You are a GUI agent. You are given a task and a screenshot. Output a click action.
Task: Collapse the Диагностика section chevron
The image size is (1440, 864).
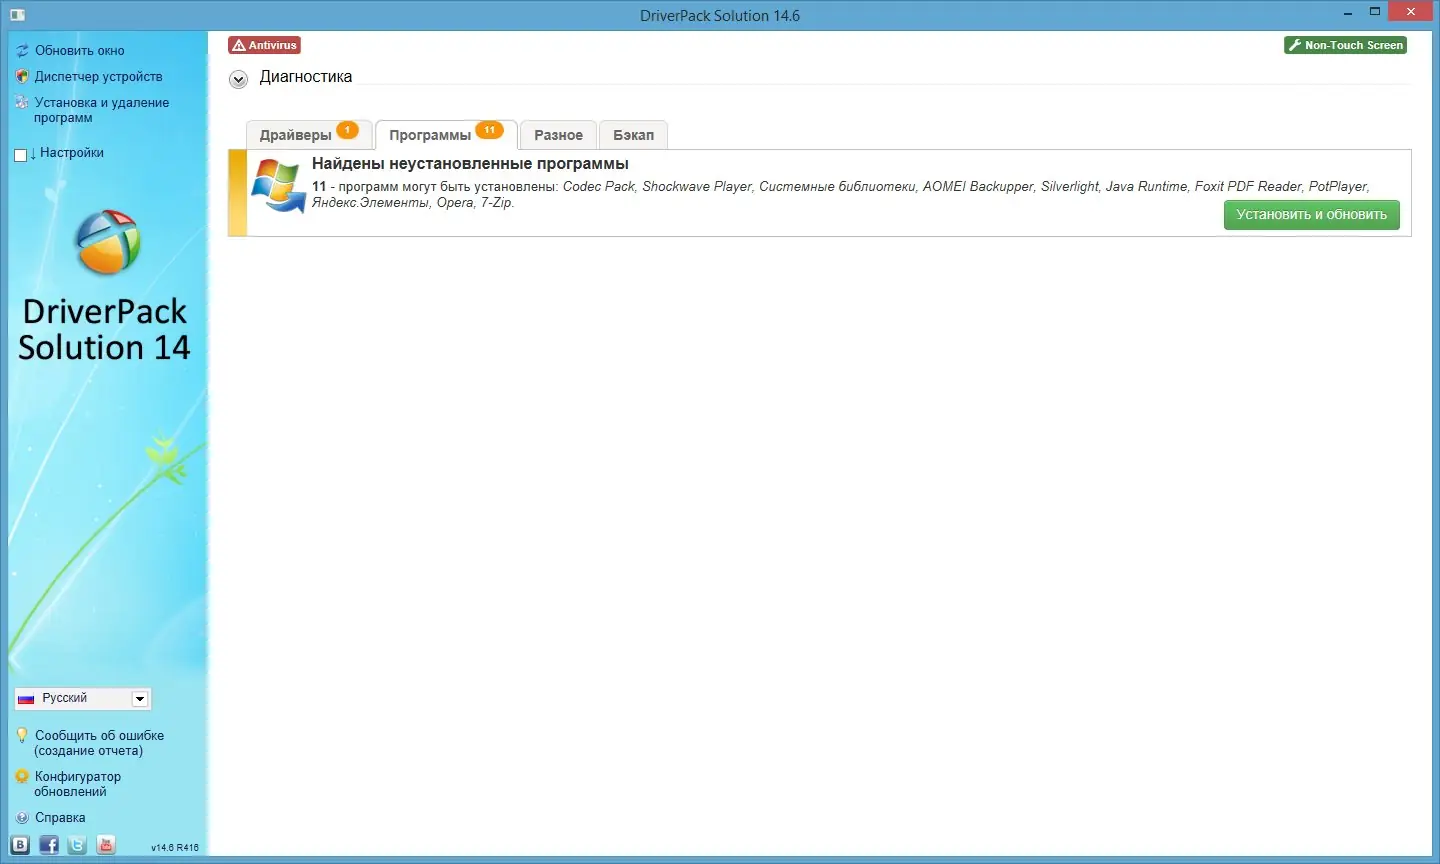(238, 79)
